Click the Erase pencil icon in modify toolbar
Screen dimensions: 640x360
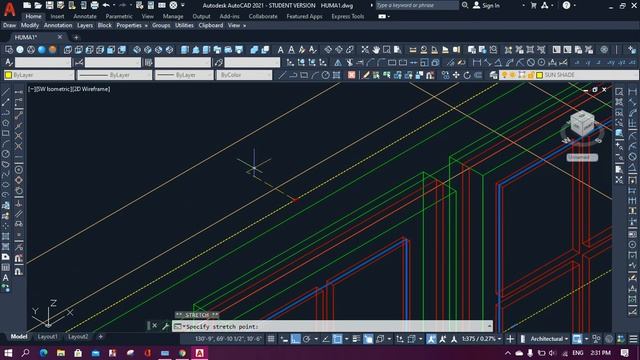(366, 75)
